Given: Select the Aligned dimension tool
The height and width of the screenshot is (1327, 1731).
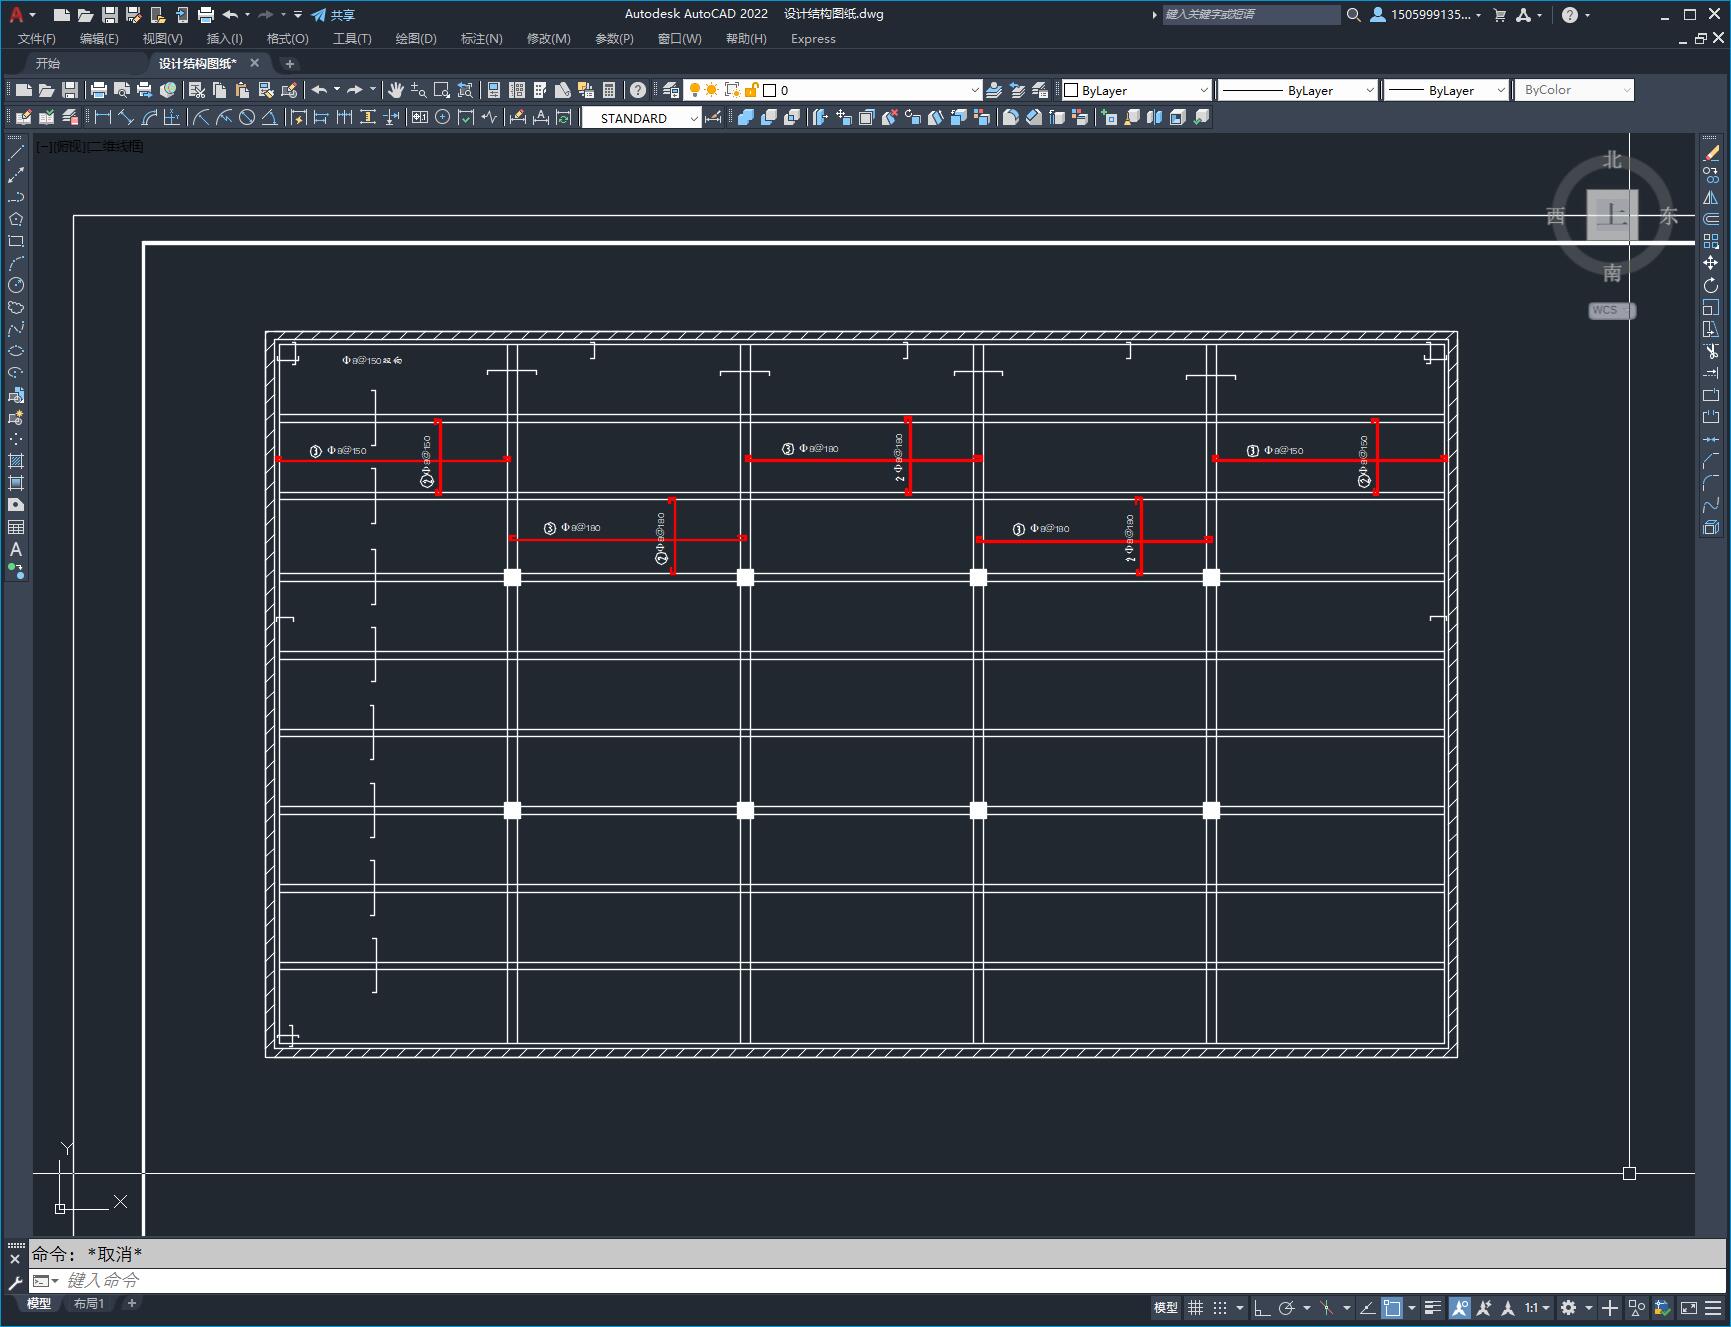Looking at the screenshot, I should click(126, 118).
